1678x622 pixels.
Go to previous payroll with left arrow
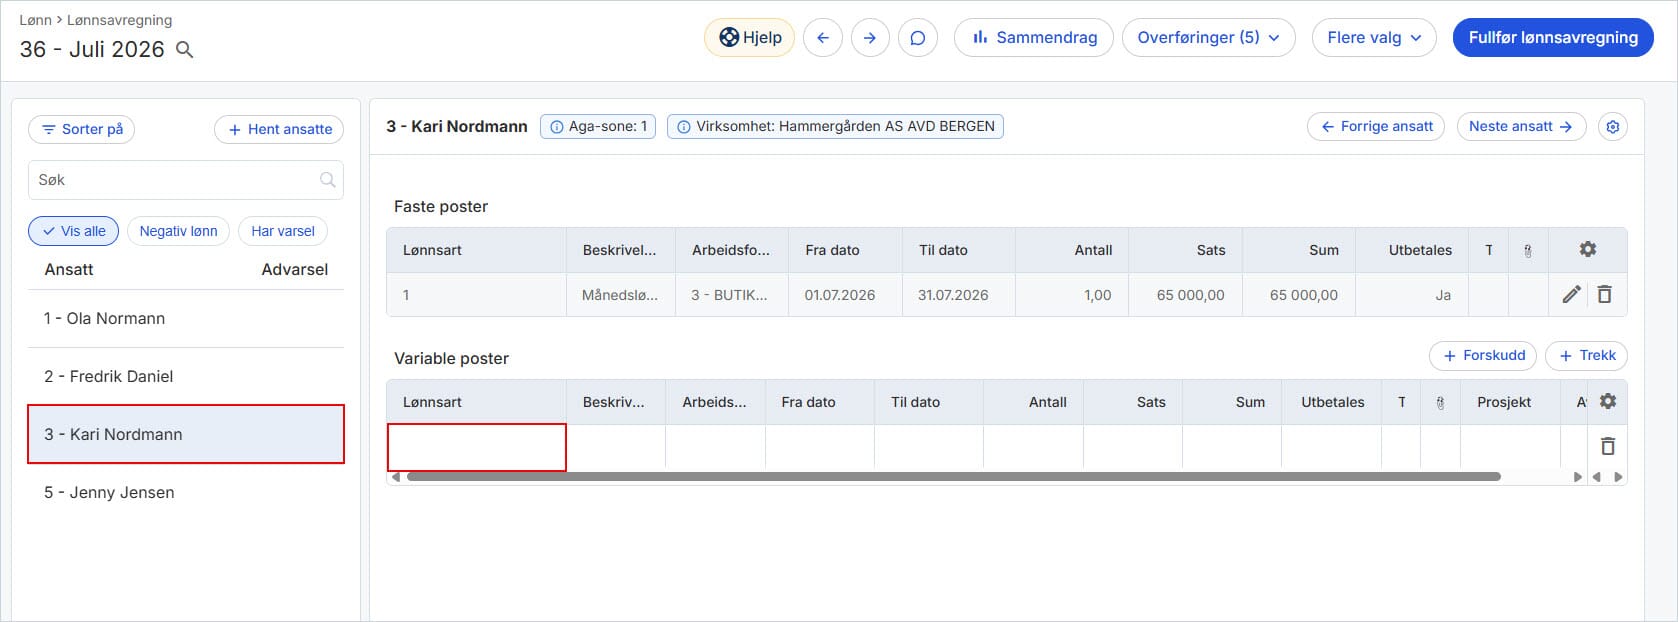(823, 38)
